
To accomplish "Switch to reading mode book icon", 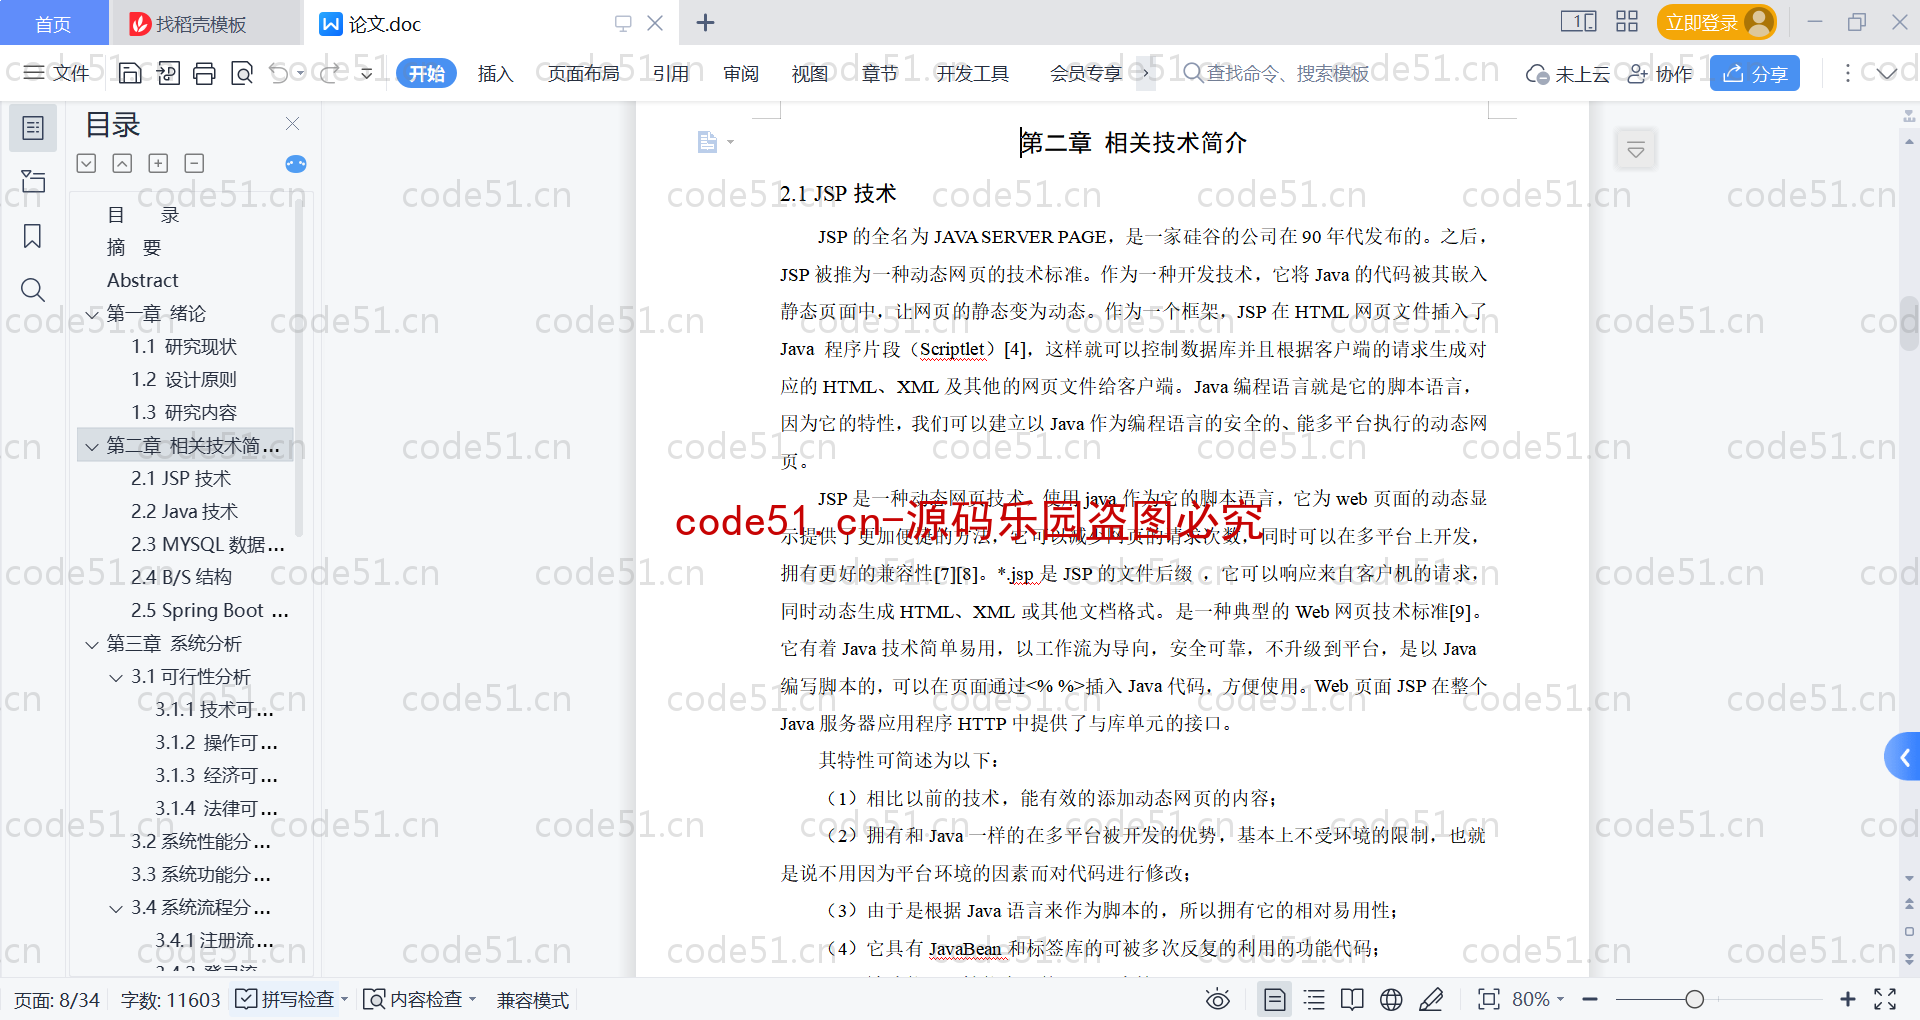I will [1352, 999].
